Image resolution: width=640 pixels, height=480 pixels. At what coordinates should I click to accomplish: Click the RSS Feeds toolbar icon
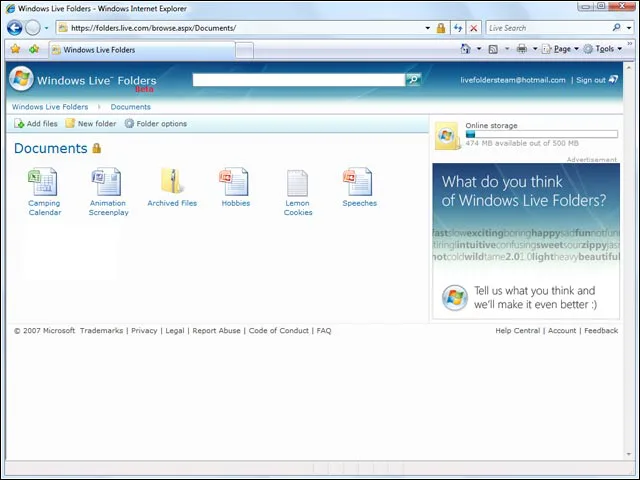pos(493,49)
